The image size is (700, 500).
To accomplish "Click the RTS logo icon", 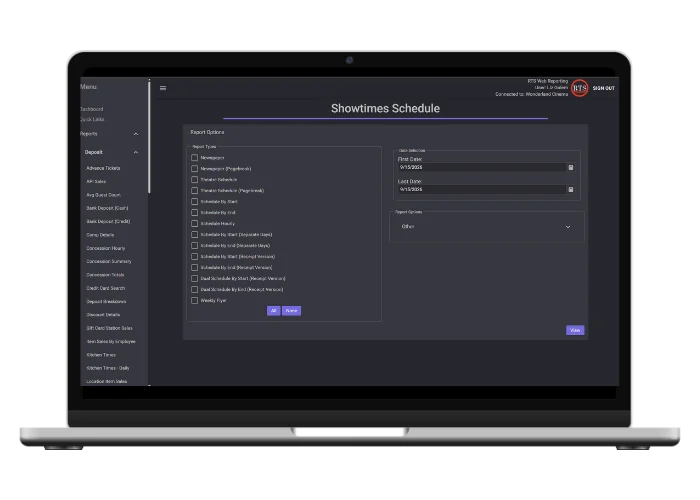I will (579, 88).
